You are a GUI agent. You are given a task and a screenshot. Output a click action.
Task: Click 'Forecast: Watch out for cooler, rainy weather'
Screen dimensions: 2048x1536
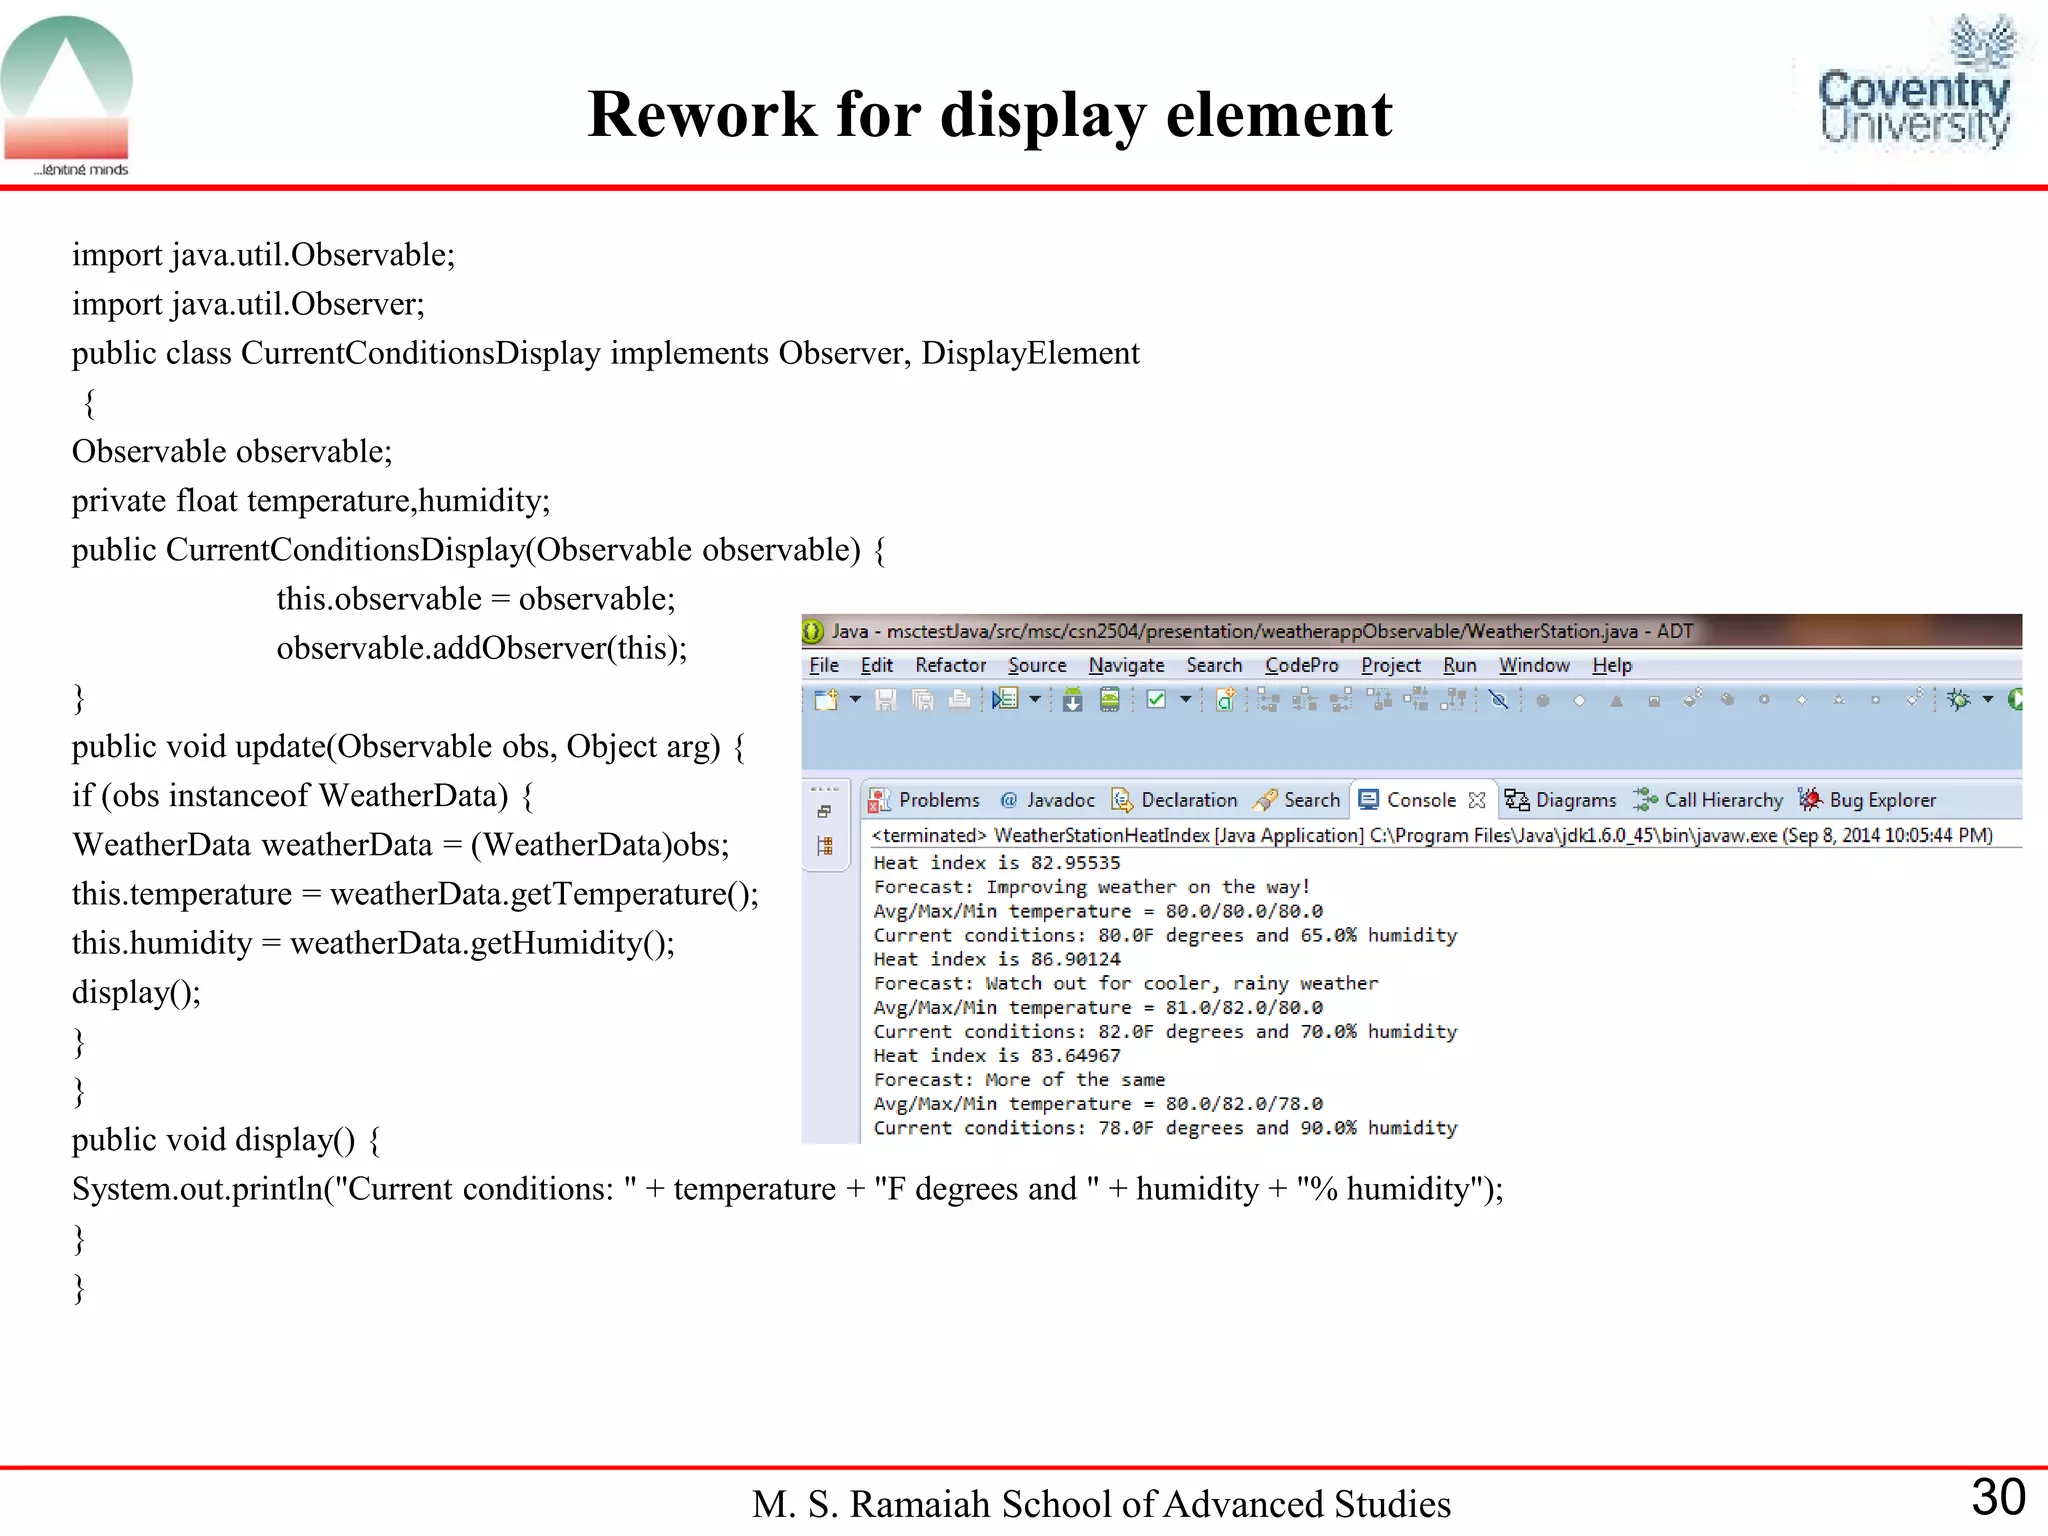point(1126,983)
